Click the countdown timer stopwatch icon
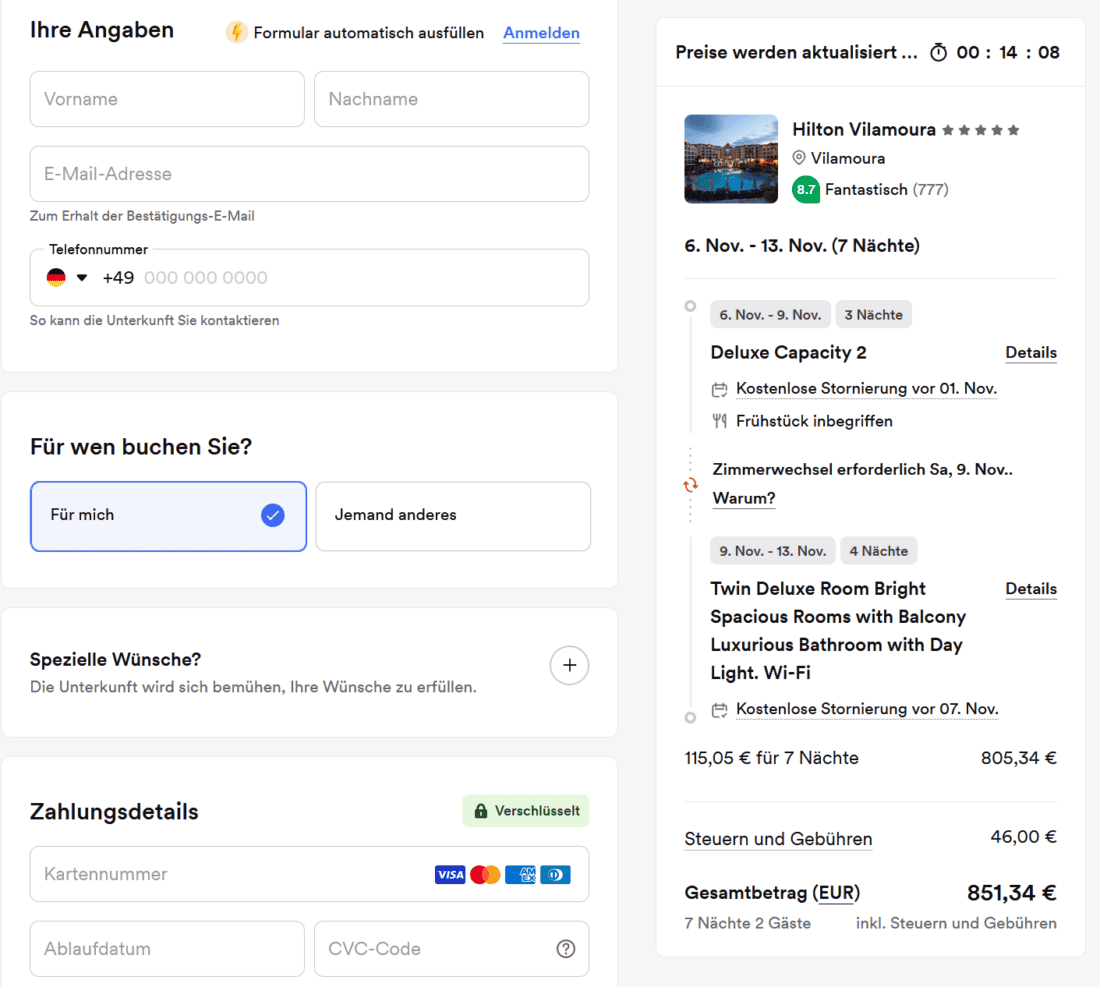1100x987 pixels. point(938,53)
